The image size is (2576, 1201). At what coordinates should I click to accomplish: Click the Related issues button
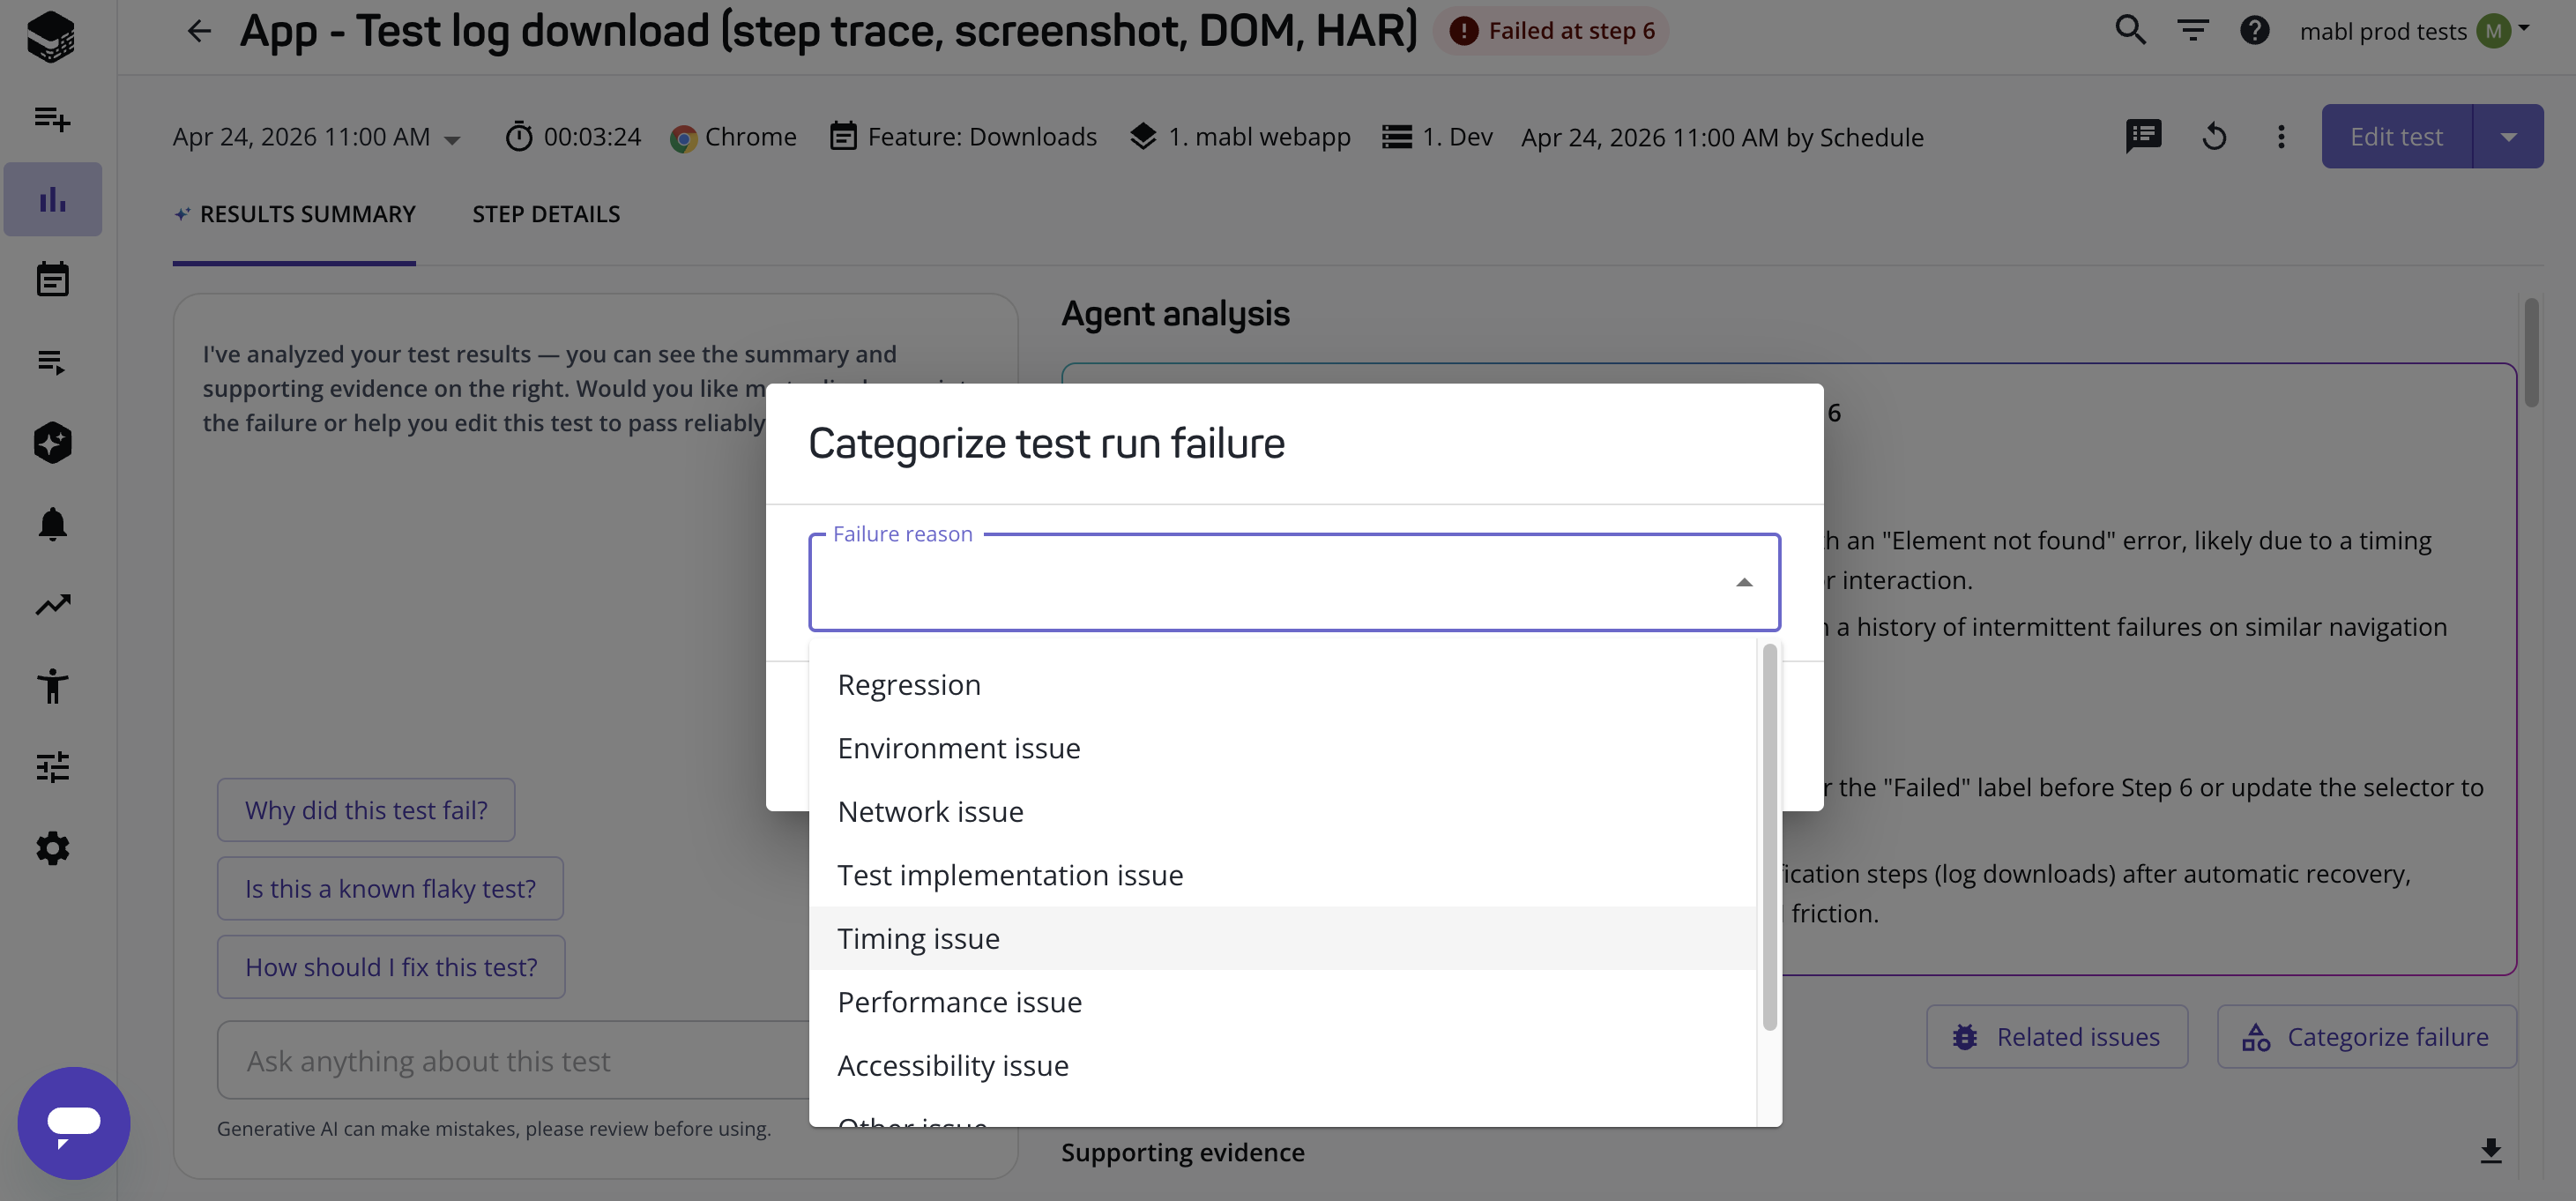pyautogui.click(x=2057, y=1037)
